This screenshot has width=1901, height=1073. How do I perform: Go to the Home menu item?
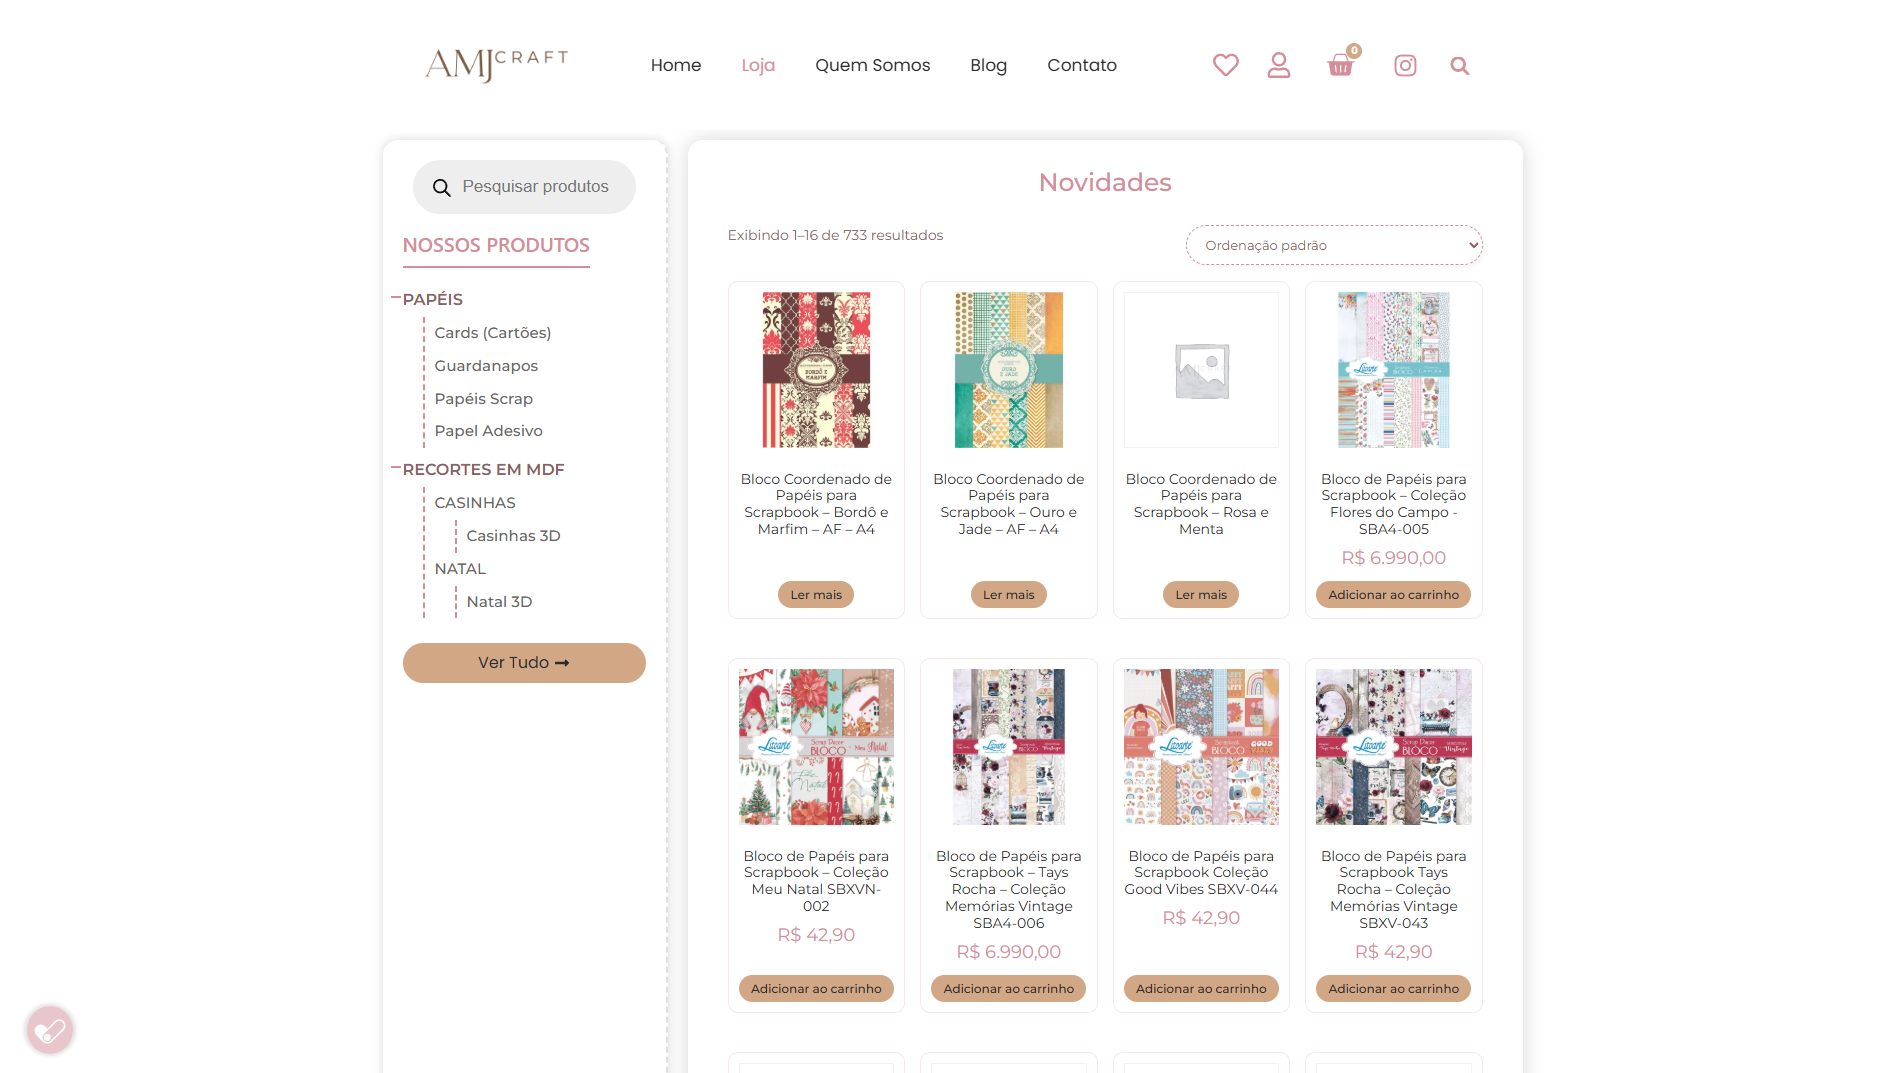click(x=676, y=65)
